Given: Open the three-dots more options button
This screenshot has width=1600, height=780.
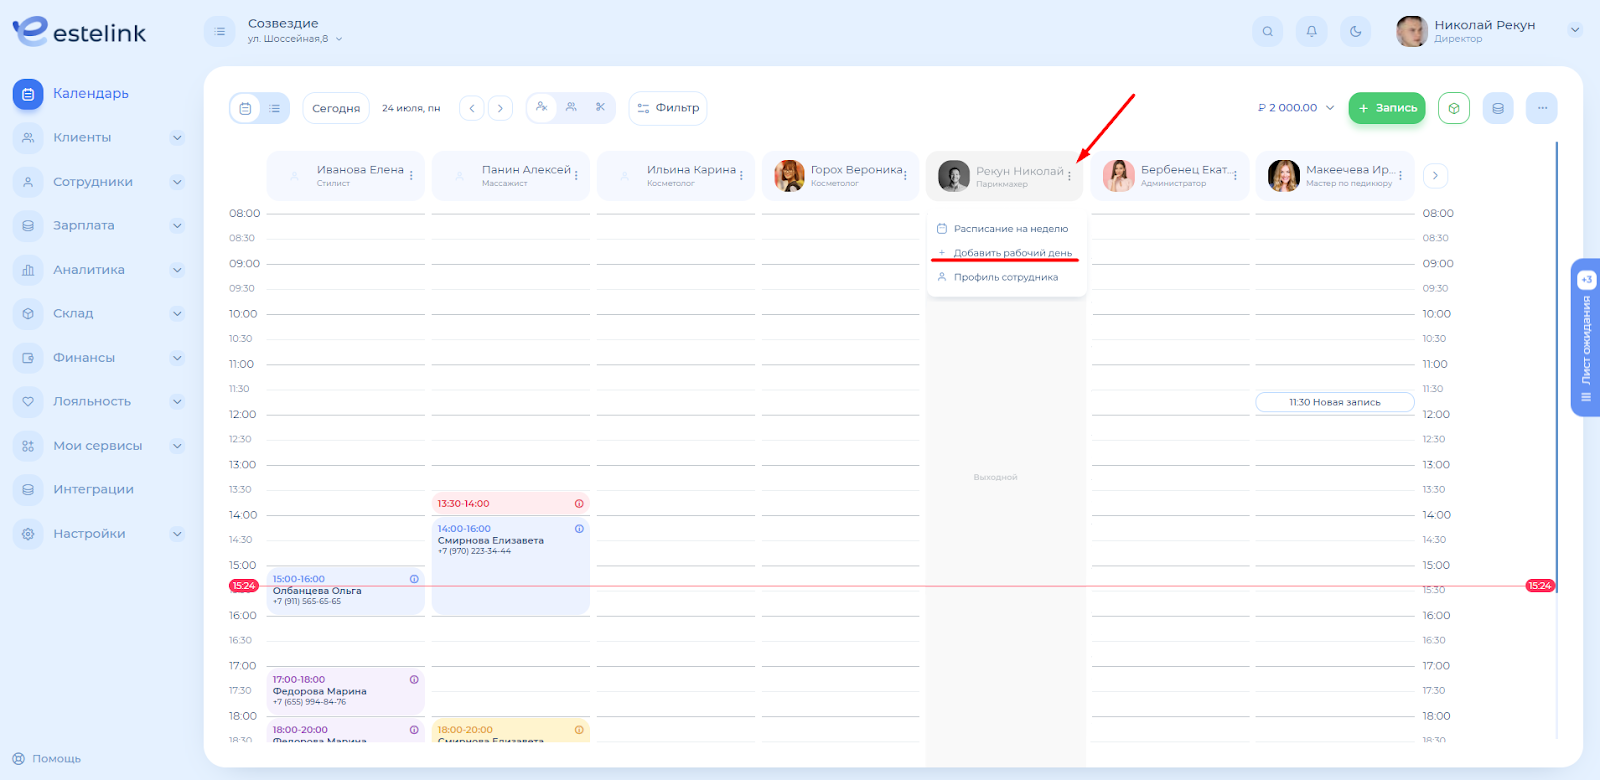Looking at the screenshot, I should click(x=1541, y=108).
